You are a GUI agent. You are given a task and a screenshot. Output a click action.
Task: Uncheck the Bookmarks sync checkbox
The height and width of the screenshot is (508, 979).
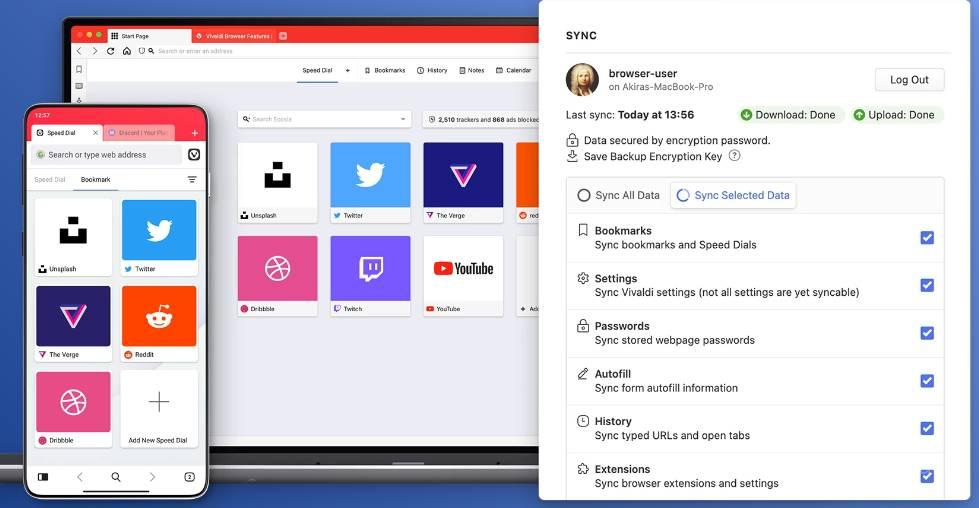(926, 238)
